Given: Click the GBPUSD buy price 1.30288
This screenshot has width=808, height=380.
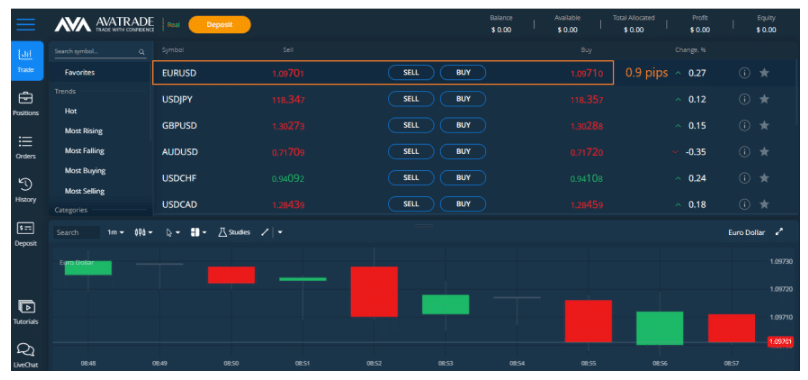Looking at the screenshot, I should tap(586, 126).
